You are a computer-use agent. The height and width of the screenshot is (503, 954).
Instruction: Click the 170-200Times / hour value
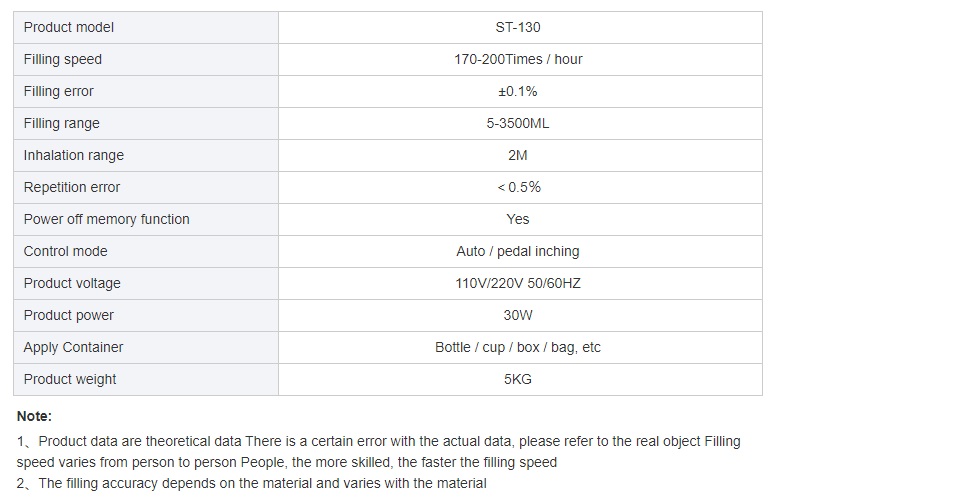pyautogui.click(x=518, y=60)
